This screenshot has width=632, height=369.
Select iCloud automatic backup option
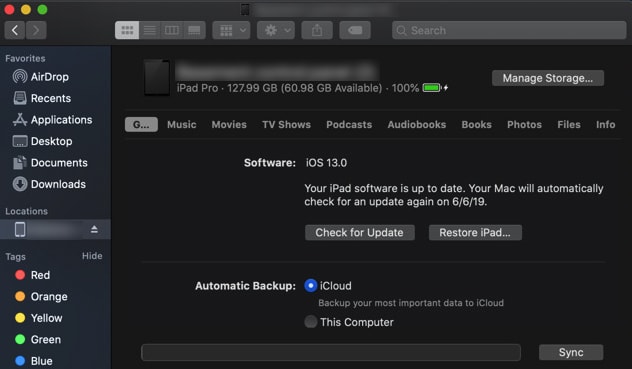[x=310, y=286]
